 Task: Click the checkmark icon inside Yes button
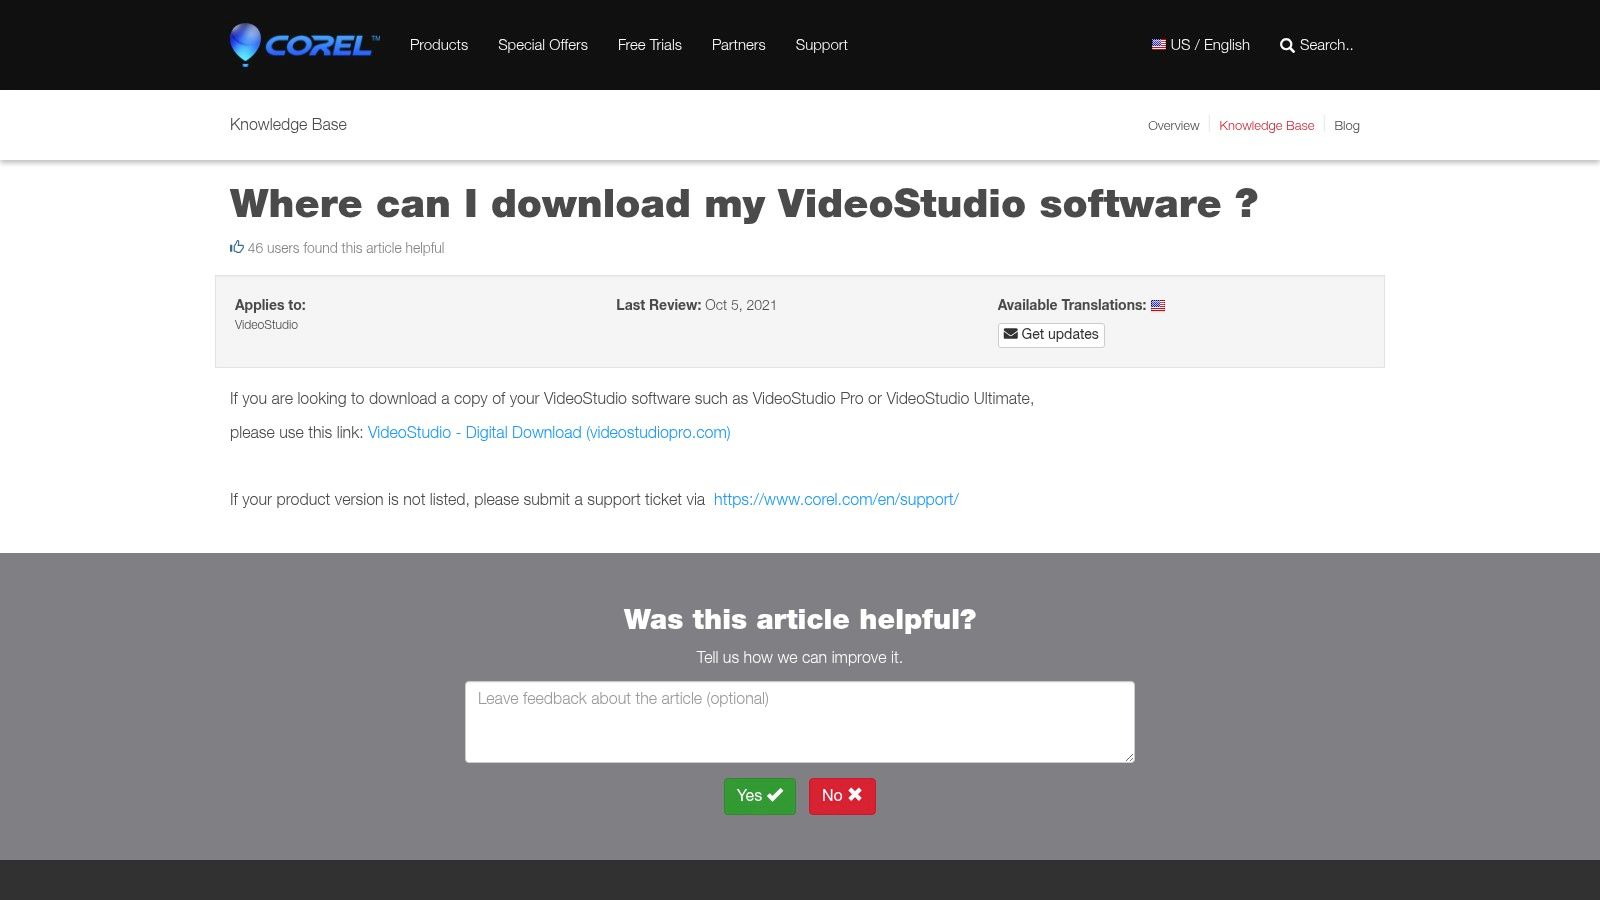(x=775, y=795)
